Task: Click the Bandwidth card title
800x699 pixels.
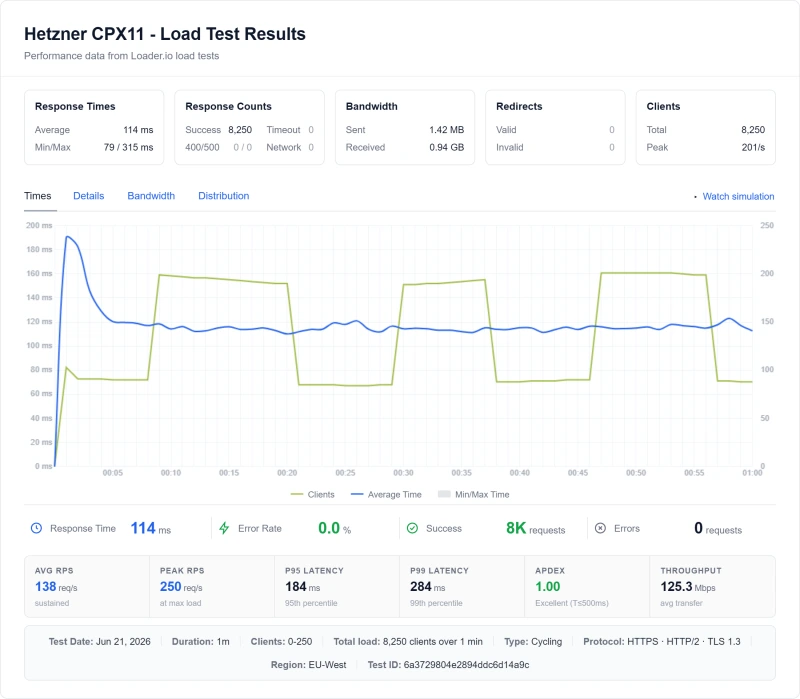Action: click(371, 106)
